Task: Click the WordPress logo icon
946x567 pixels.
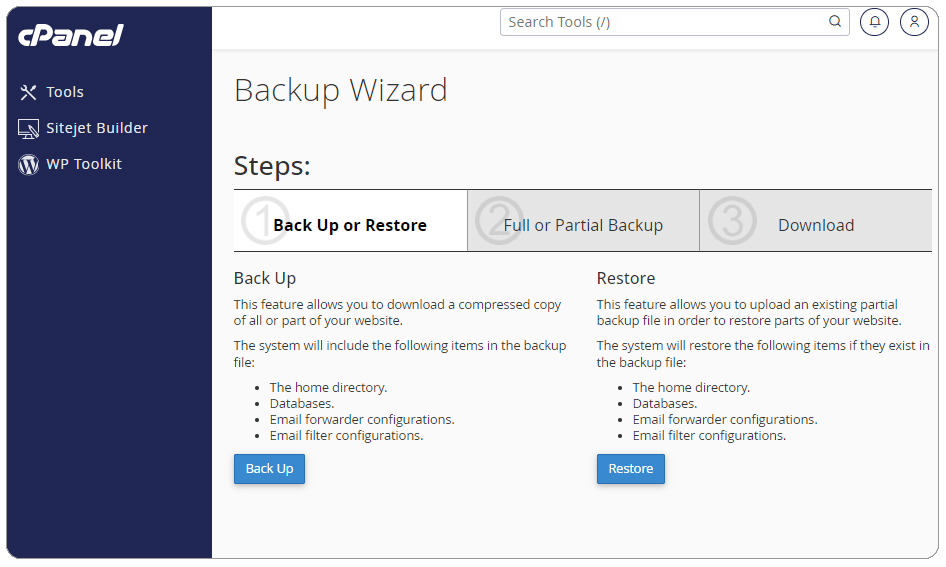Action: click(28, 165)
